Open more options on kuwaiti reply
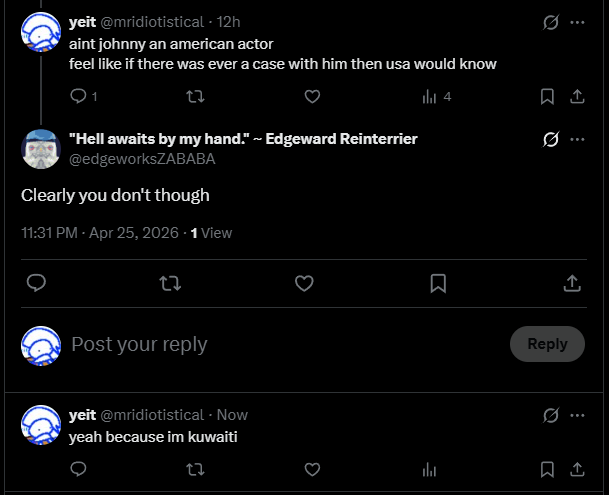Image resolution: width=609 pixels, height=495 pixels. tap(577, 414)
